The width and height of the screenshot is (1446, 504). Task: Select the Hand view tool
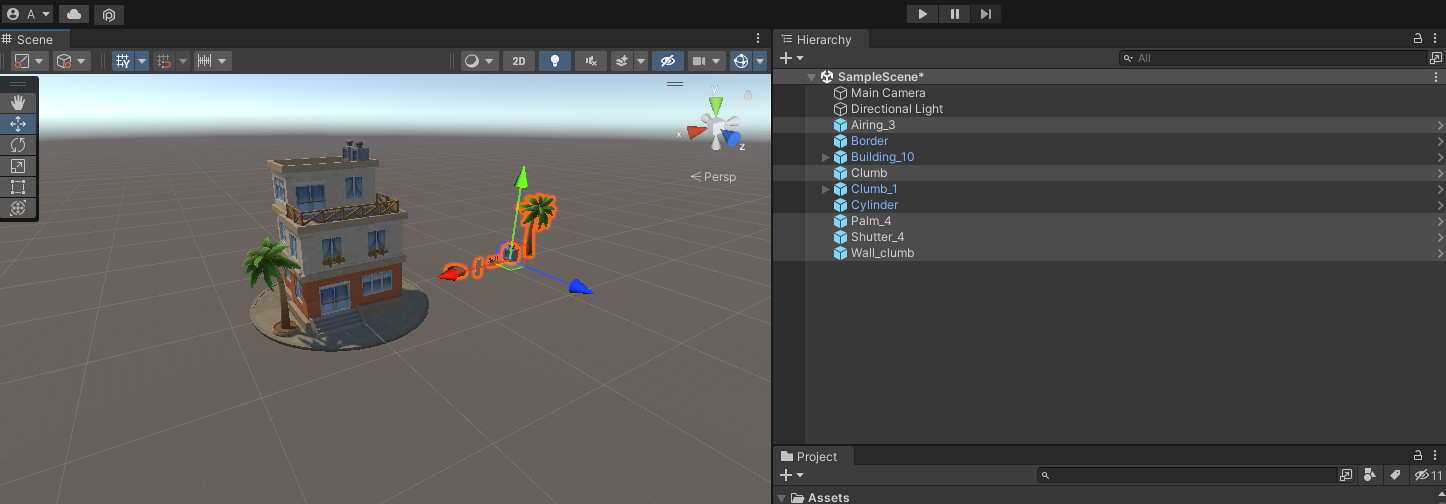(x=18, y=103)
